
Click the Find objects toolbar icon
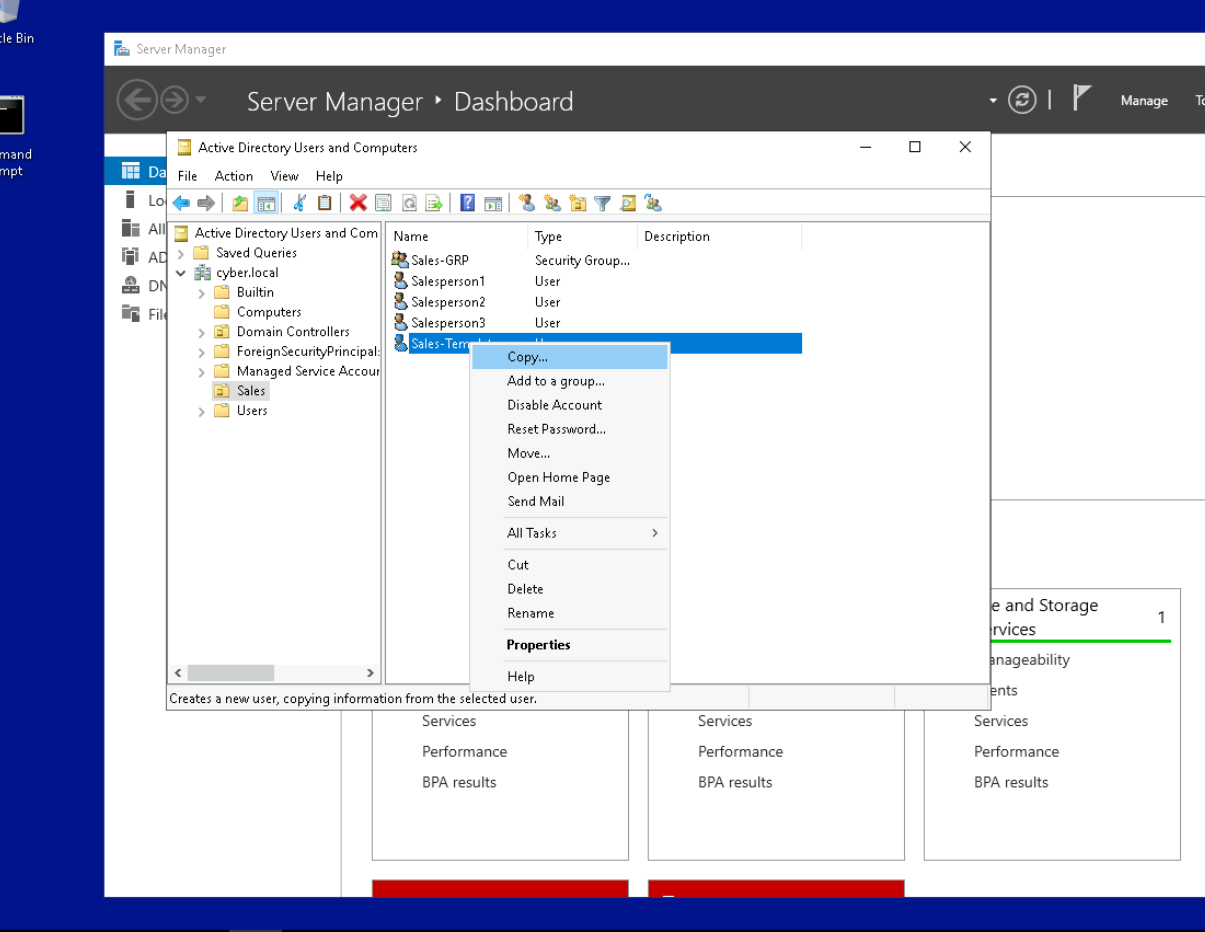click(x=628, y=203)
